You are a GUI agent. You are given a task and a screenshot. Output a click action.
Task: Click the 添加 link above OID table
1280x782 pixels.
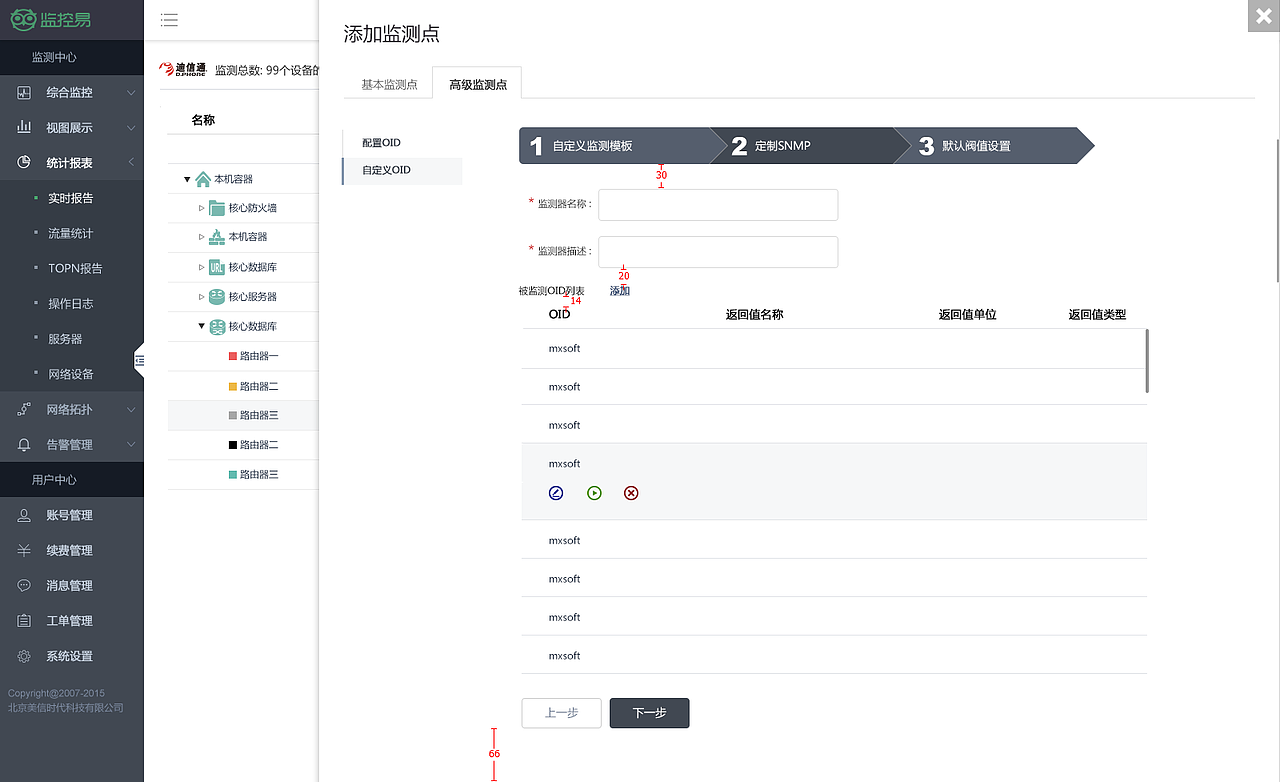tap(620, 291)
